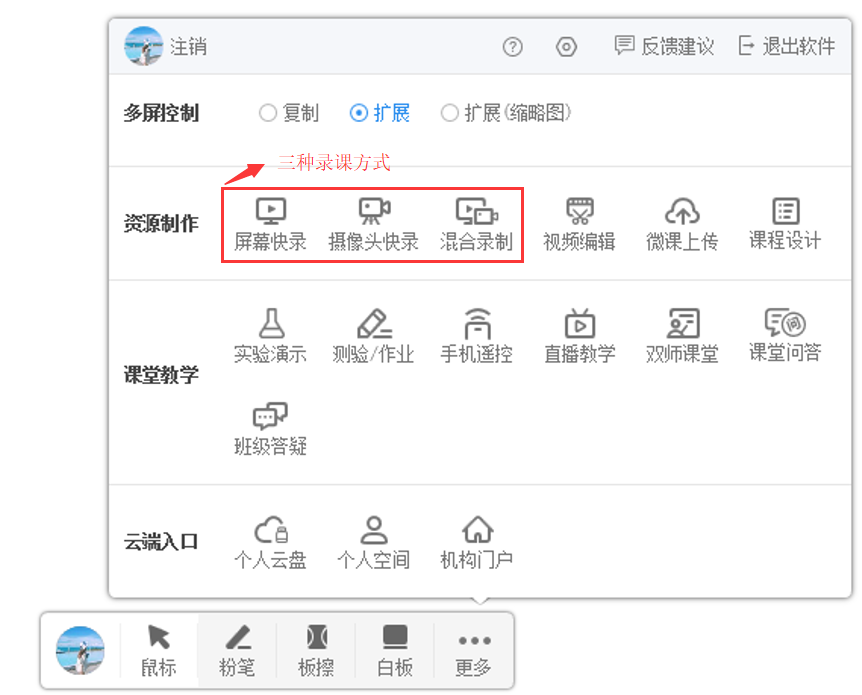Start 直播教学 live teaching

pyautogui.click(x=579, y=336)
